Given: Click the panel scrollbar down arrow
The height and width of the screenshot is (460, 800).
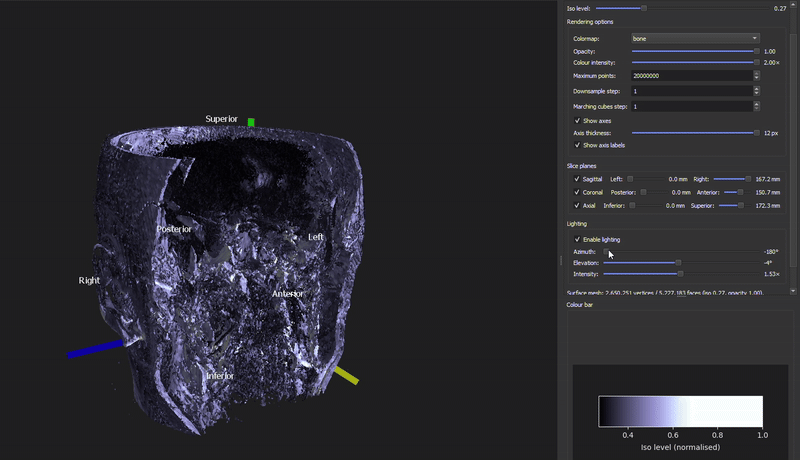Looking at the screenshot, I should [x=795, y=291].
